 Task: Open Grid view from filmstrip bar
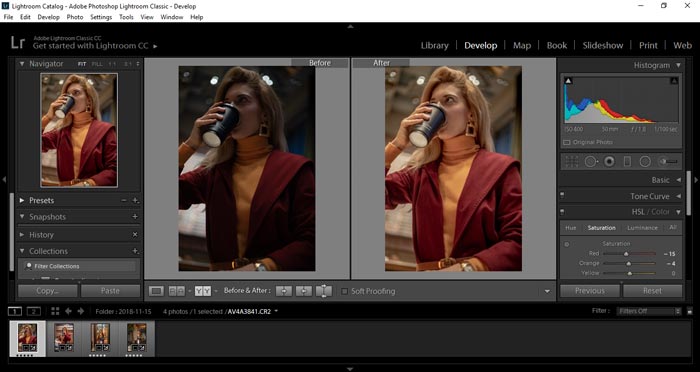point(55,311)
